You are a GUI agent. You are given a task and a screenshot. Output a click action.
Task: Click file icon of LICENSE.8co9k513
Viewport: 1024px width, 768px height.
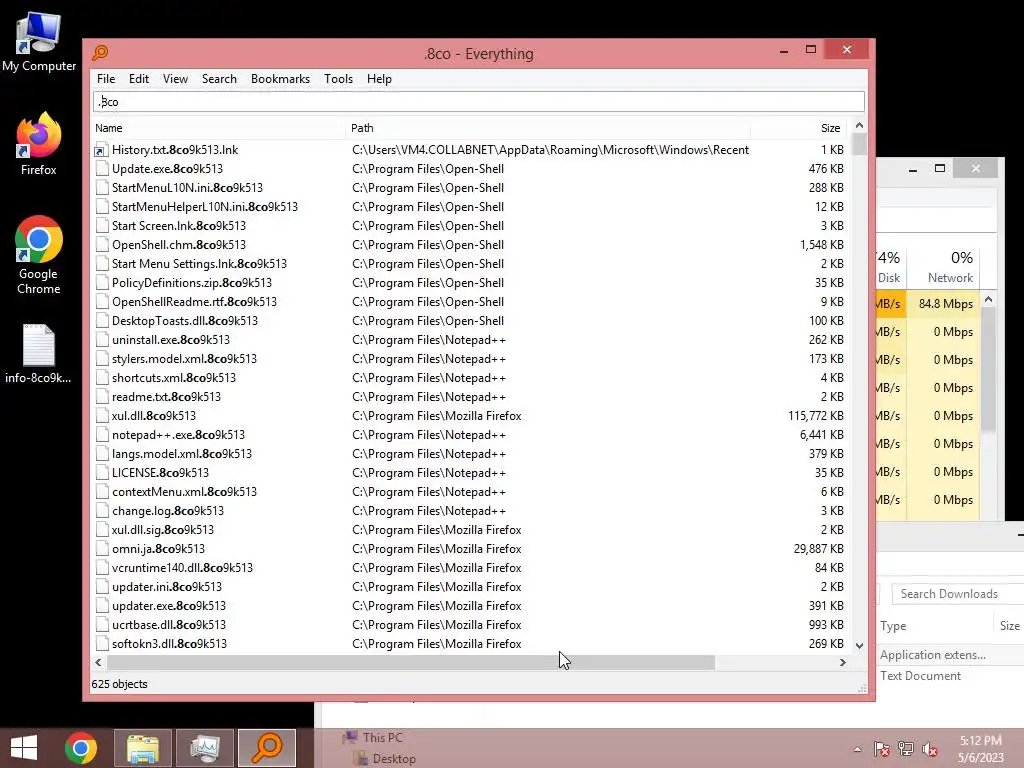pyautogui.click(x=101, y=473)
